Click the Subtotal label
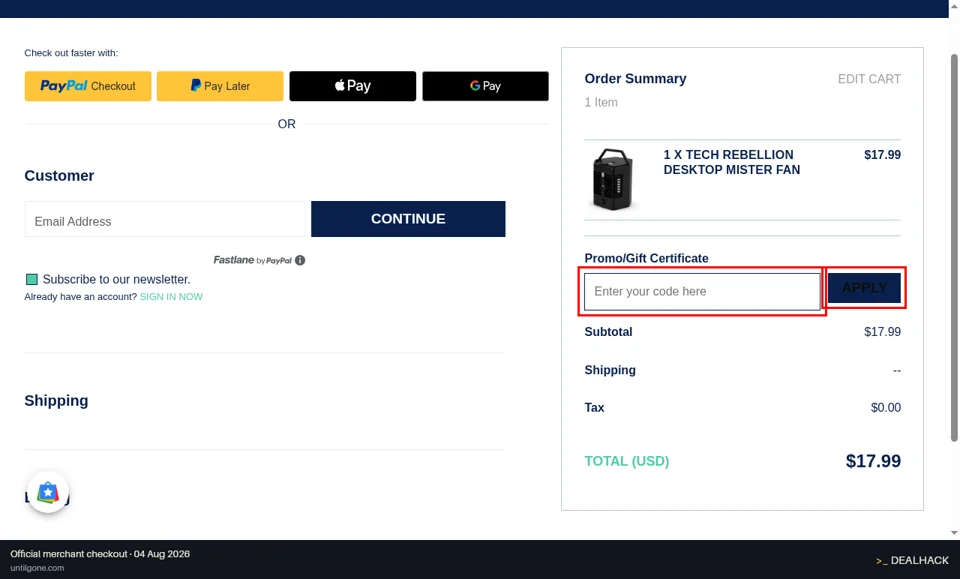960x579 pixels. (609, 332)
